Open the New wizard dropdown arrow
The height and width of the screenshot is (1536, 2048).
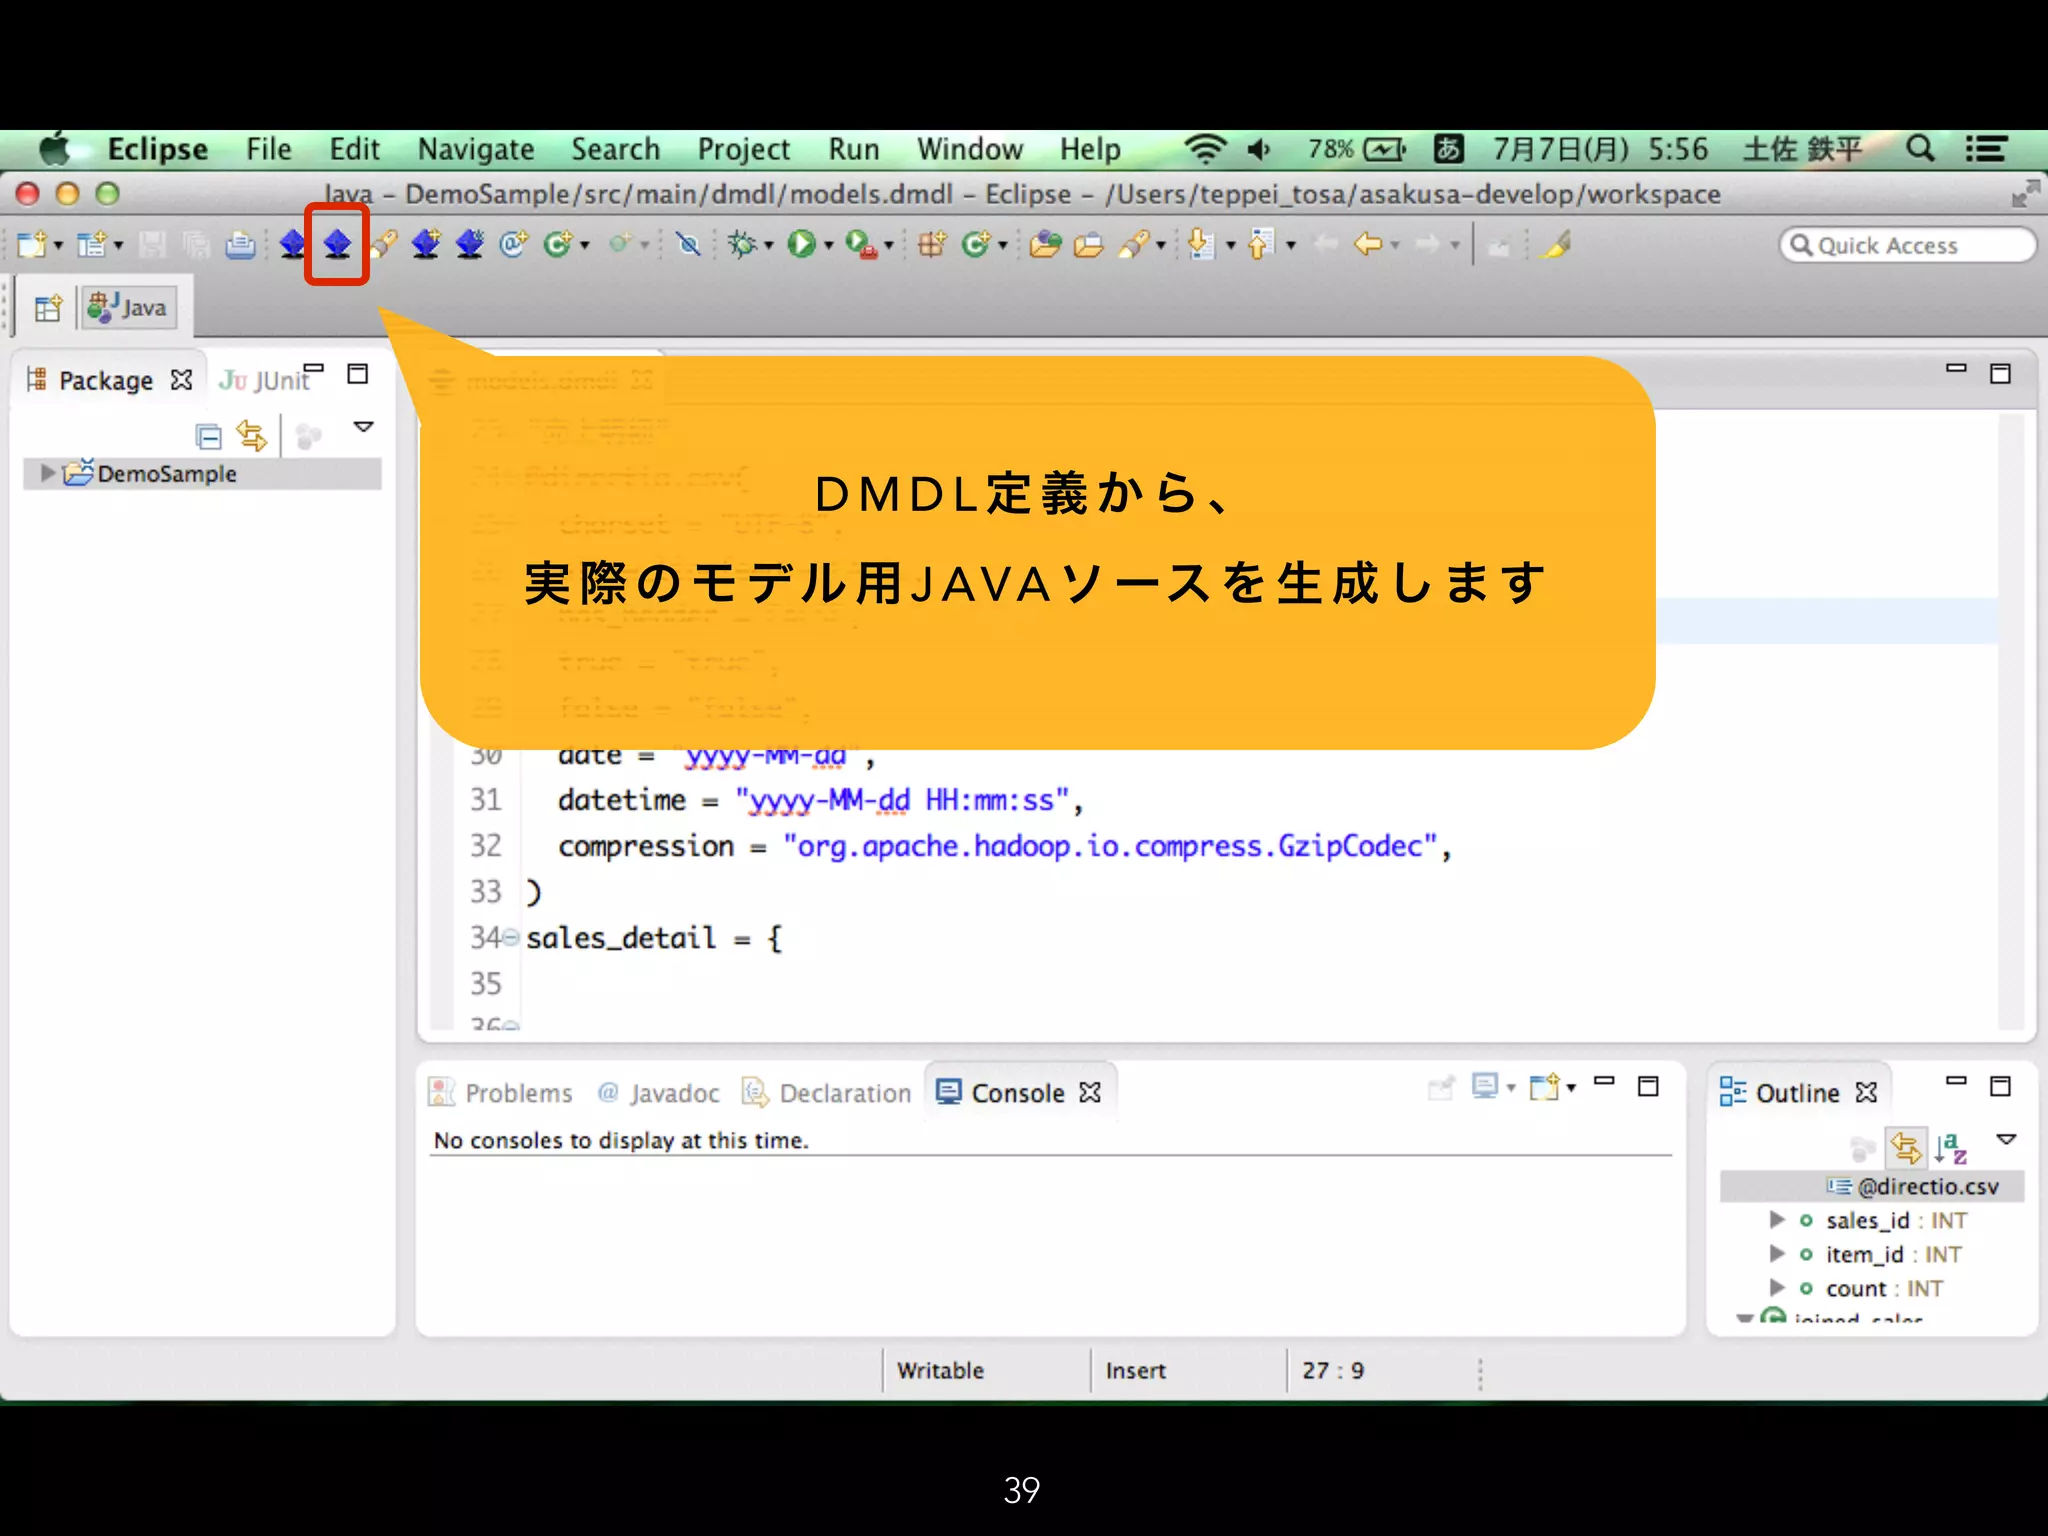click(58, 246)
